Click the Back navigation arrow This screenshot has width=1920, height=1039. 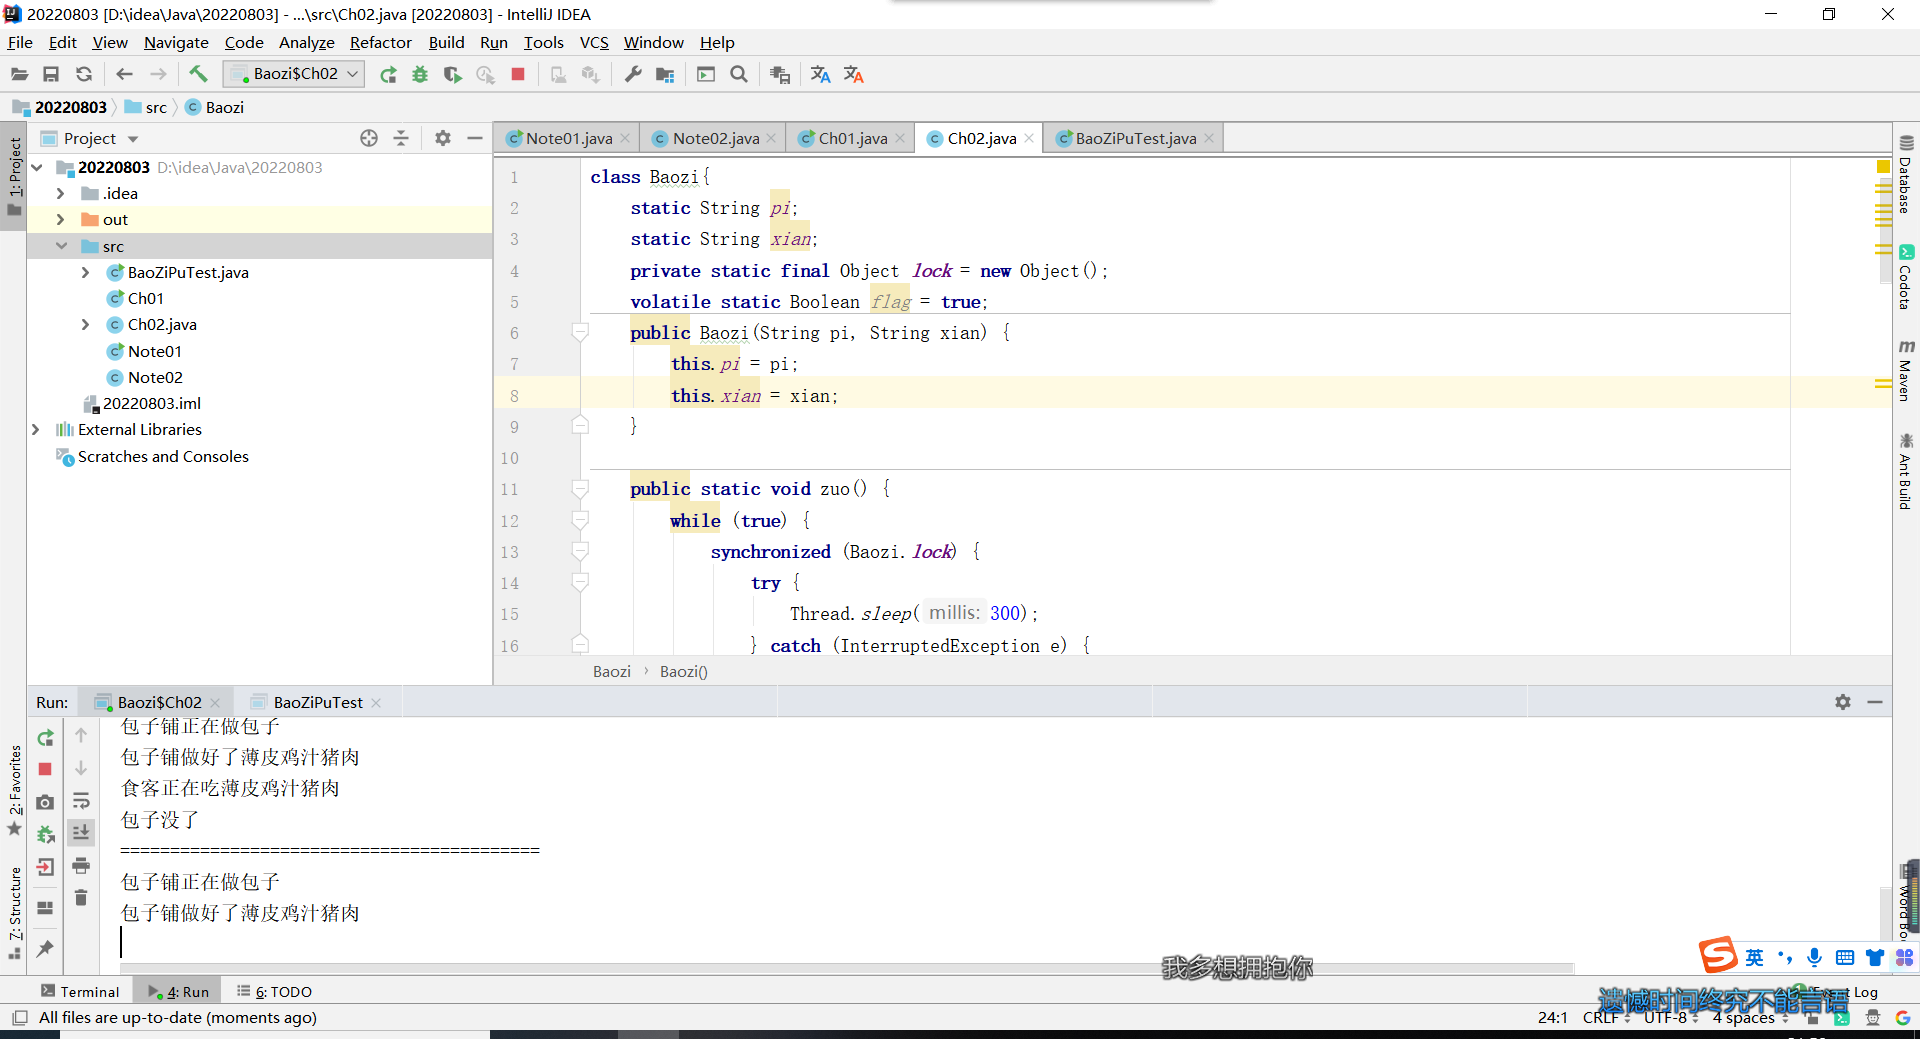tap(124, 74)
